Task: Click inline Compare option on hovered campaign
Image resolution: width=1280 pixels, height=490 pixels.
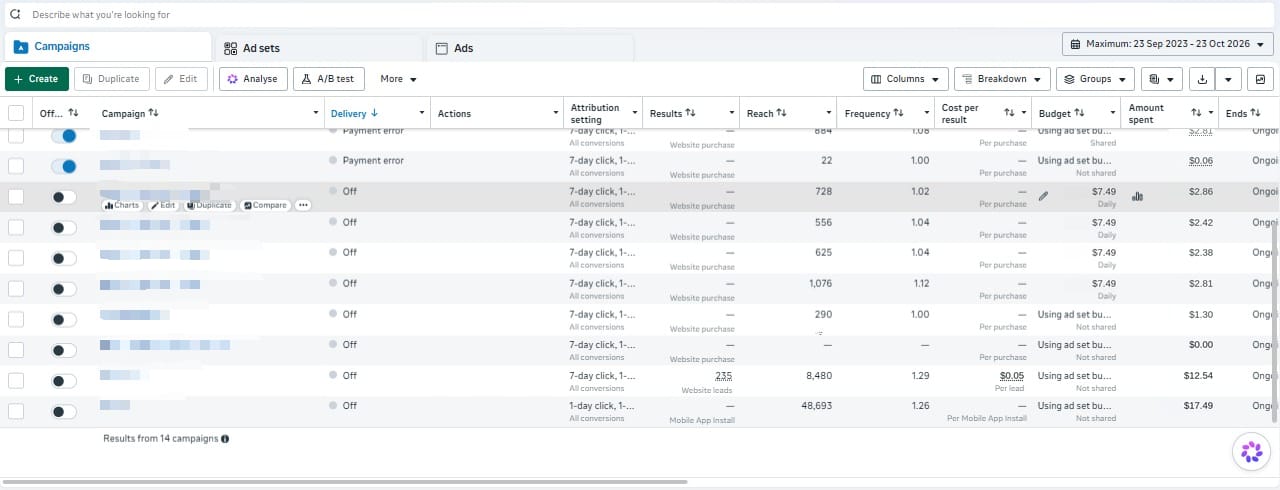Action: point(265,205)
